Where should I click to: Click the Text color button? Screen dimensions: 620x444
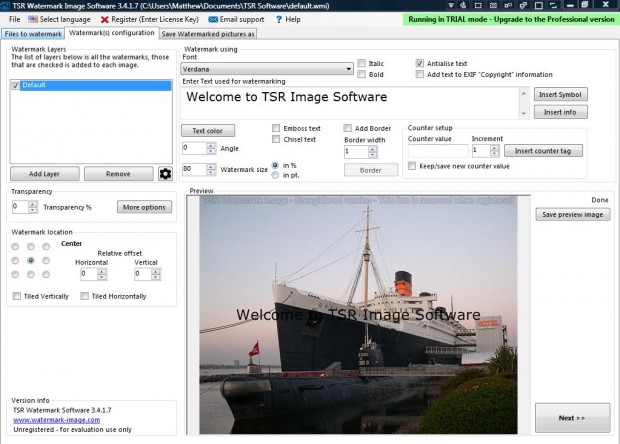coord(208,130)
